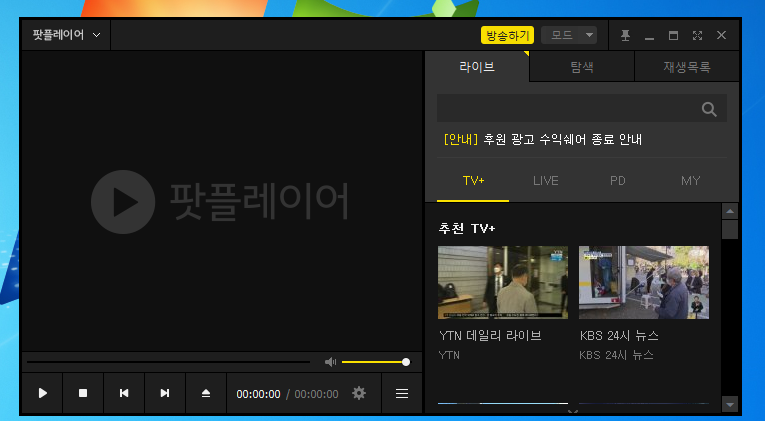Image resolution: width=765 pixels, height=421 pixels.
Task: Select the TV+ category tab
Action: pos(473,181)
